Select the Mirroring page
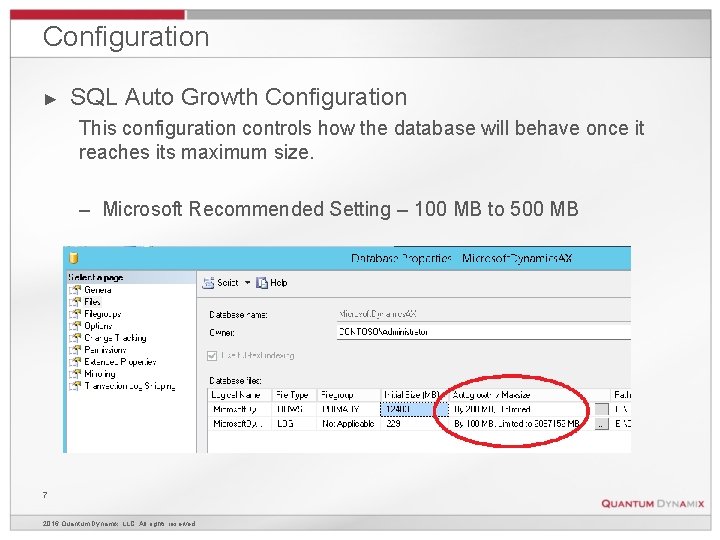Viewport: 720px width, 540px height. click(100, 374)
